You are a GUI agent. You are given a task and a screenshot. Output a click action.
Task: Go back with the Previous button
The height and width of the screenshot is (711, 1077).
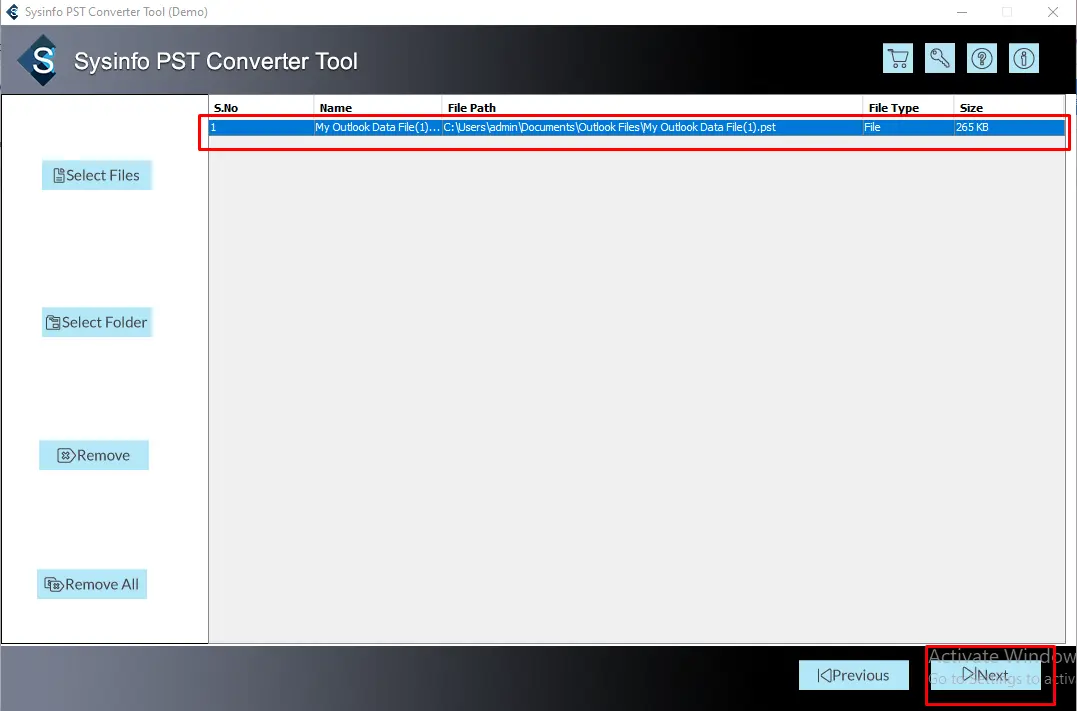pyautogui.click(x=854, y=675)
